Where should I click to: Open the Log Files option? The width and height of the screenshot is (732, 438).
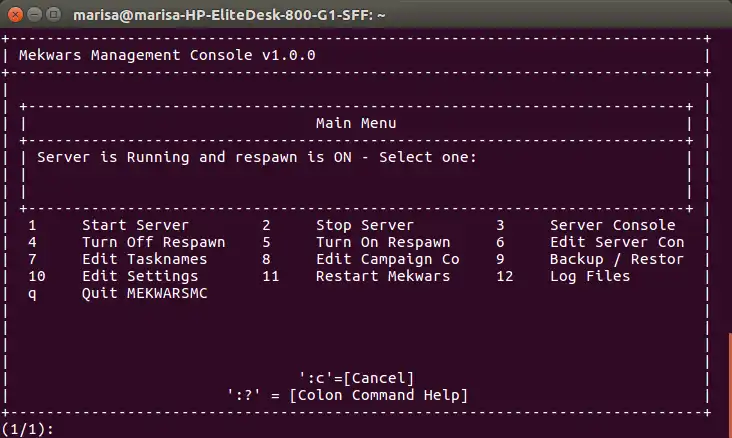(x=590, y=276)
